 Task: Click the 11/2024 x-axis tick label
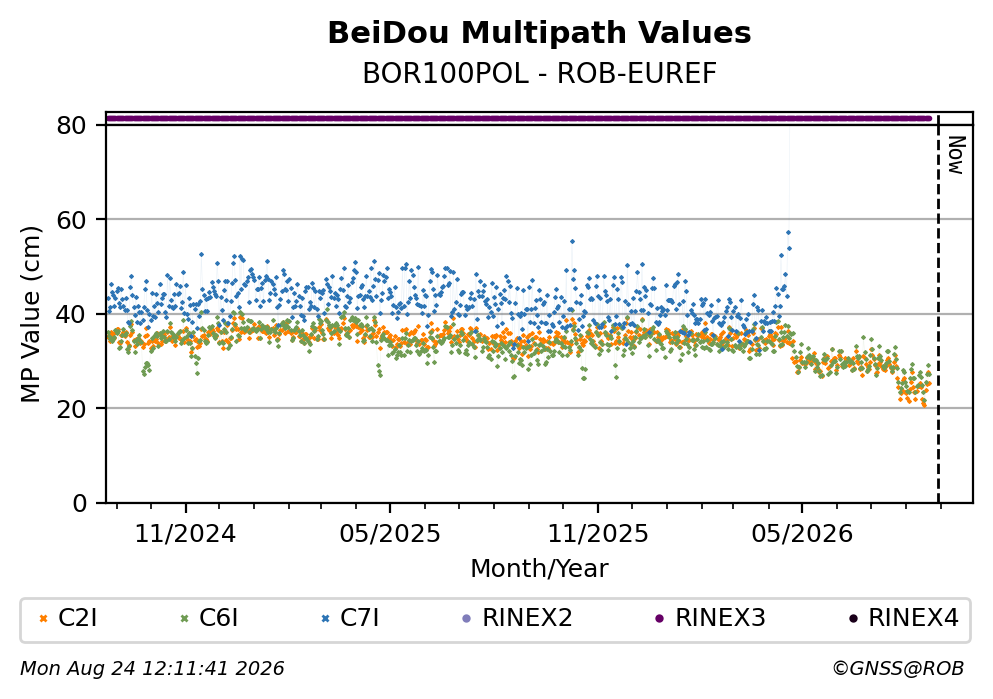185,534
